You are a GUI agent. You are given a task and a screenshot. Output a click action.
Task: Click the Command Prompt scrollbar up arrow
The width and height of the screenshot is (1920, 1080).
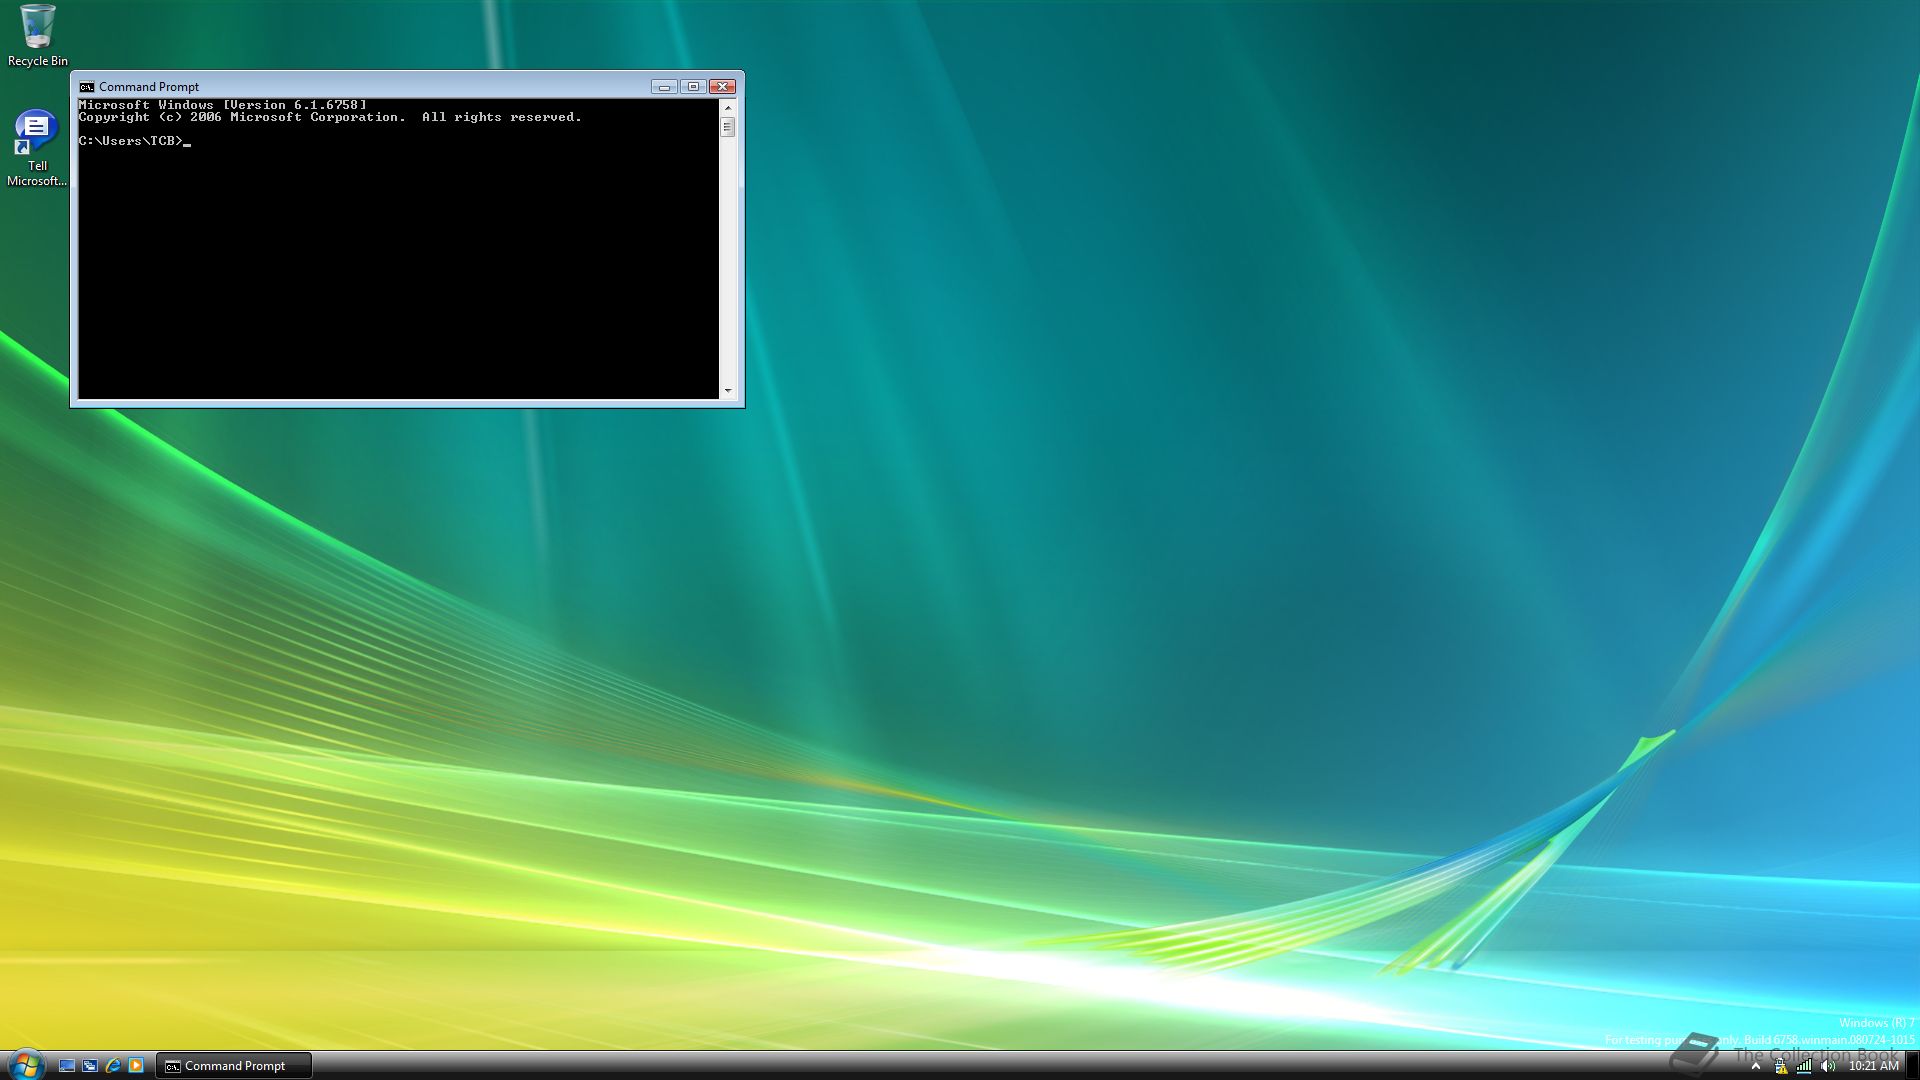pos(728,107)
